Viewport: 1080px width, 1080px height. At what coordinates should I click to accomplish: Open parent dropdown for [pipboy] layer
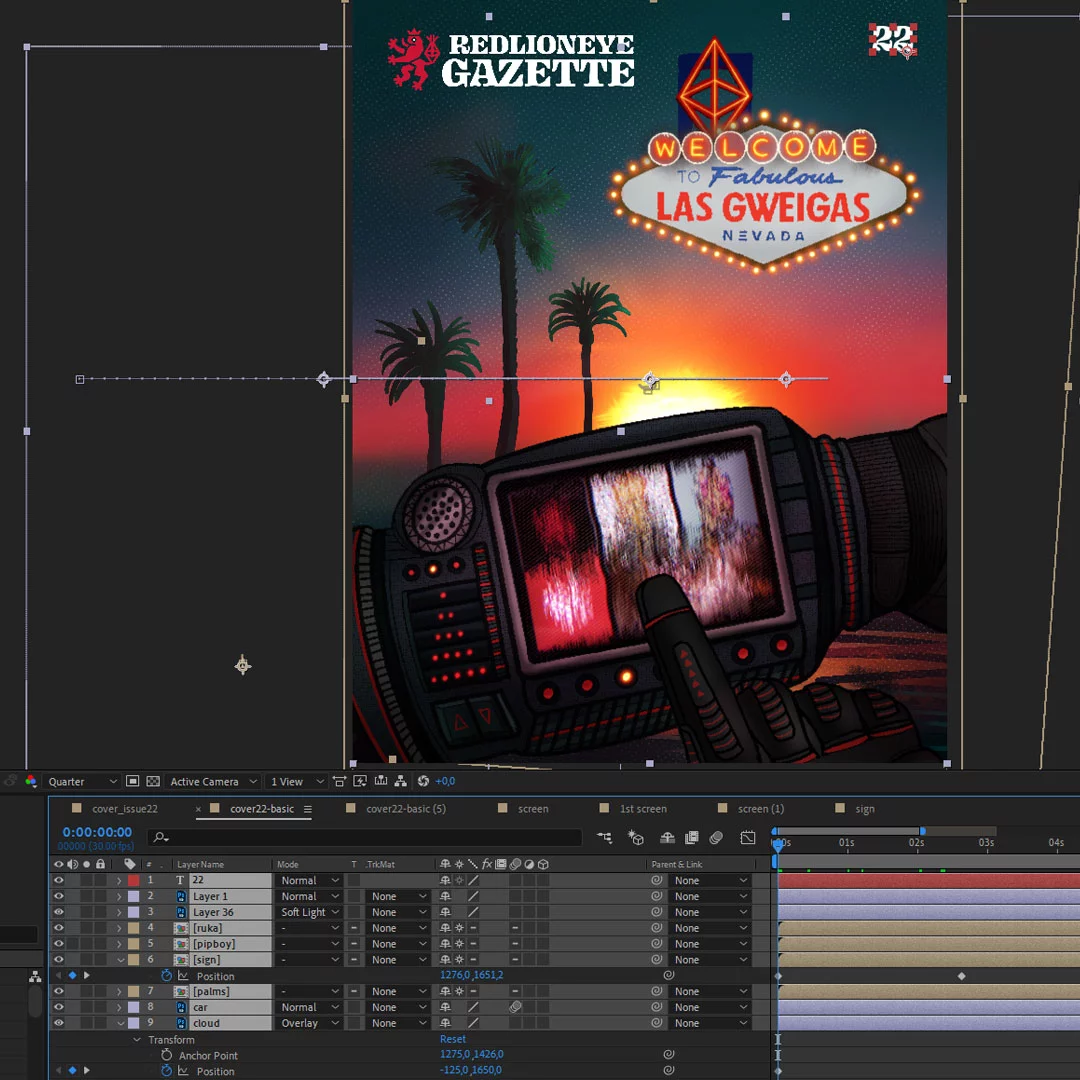click(x=711, y=944)
